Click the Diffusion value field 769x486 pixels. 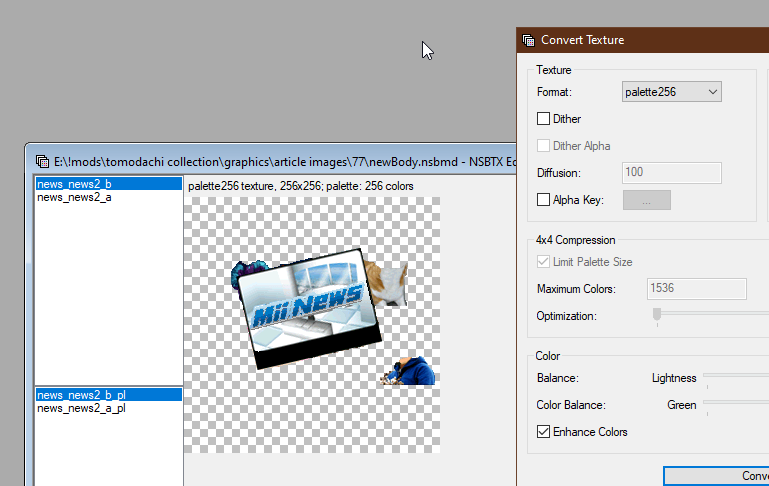coord(671,173)
